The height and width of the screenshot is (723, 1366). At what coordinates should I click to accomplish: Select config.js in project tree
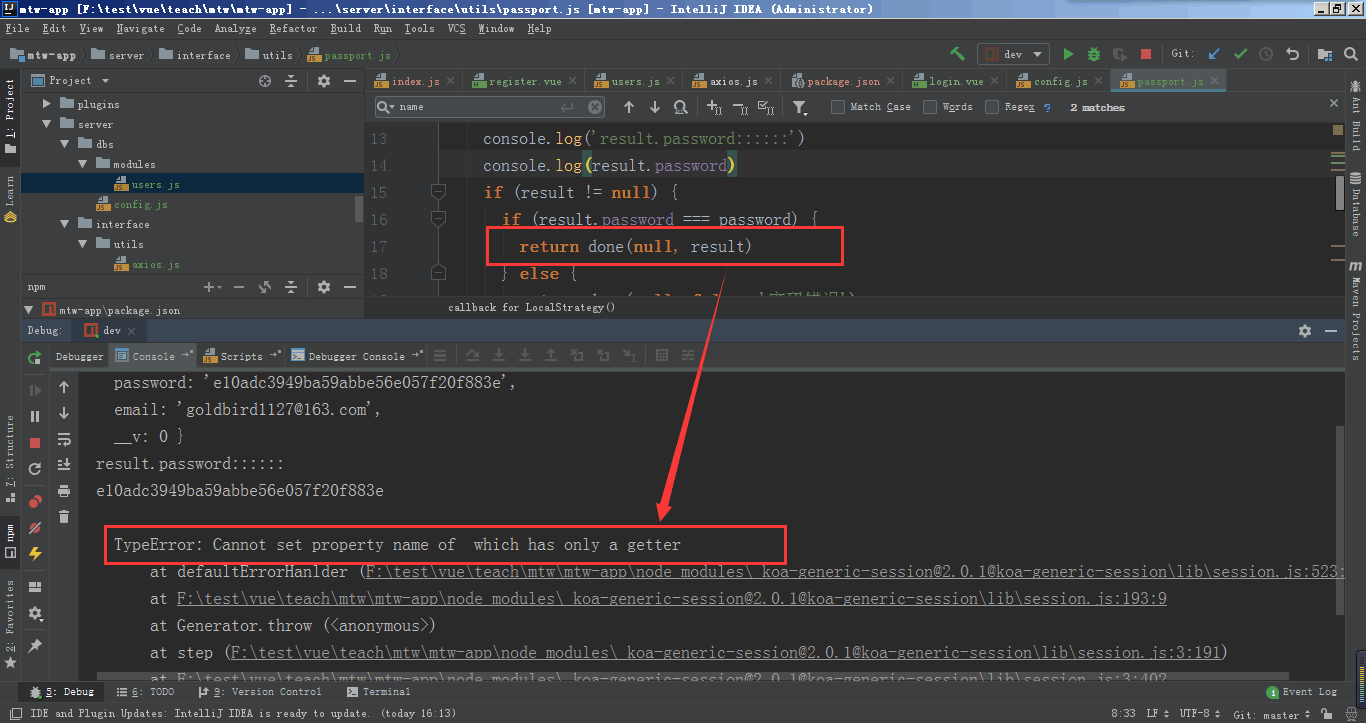click(140, 204)
